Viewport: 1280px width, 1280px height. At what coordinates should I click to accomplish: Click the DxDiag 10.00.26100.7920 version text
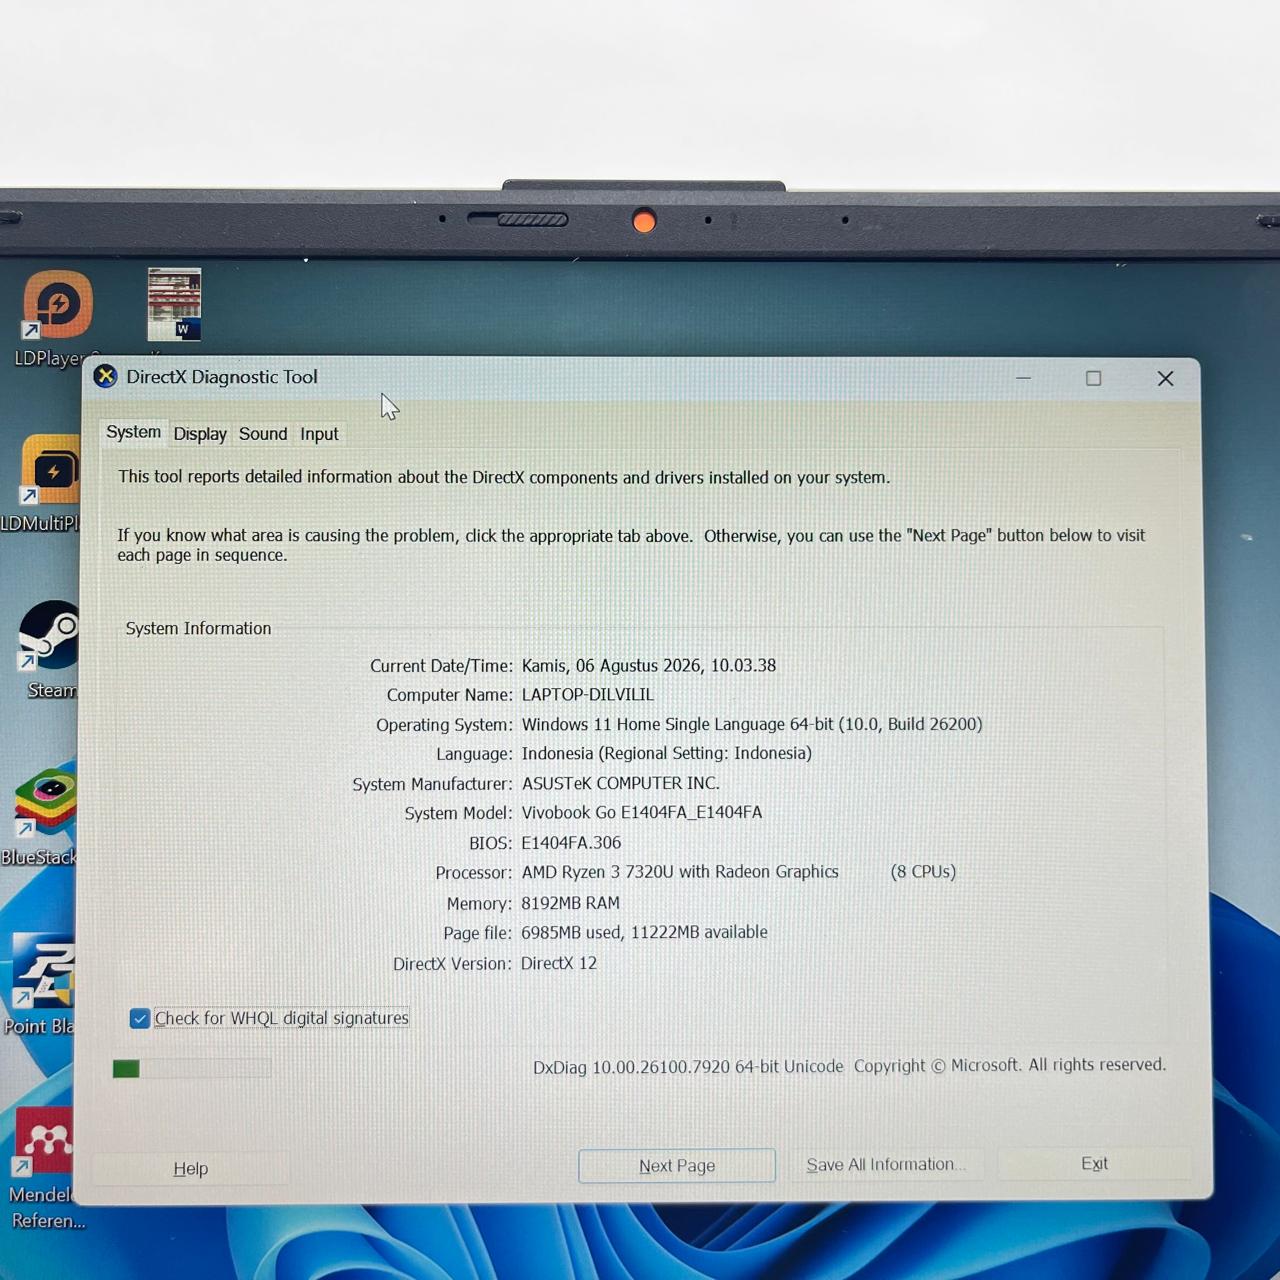coord(688,1067)
